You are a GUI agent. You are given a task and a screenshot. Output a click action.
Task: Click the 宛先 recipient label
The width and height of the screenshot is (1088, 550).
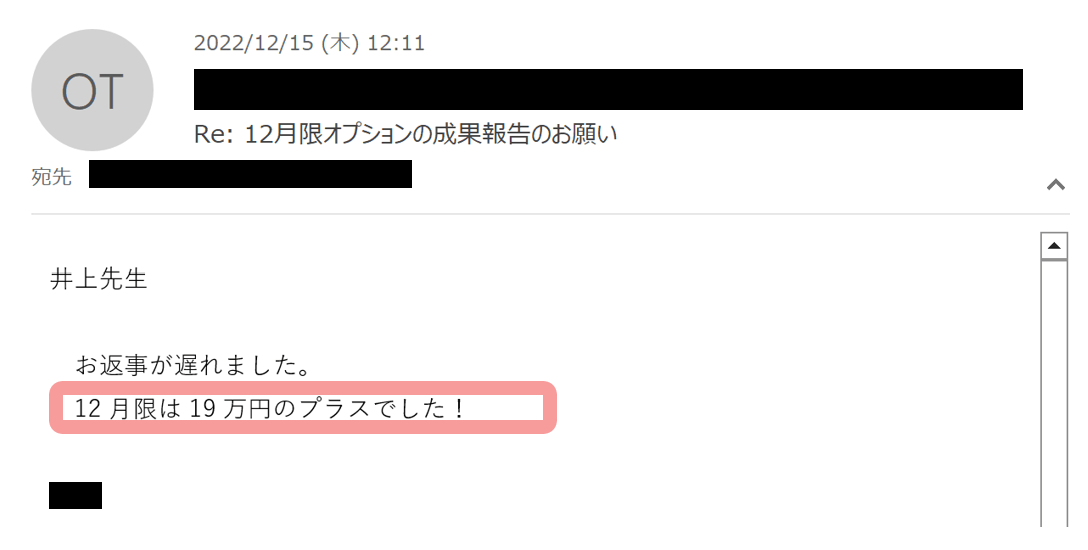click(51, 176)
